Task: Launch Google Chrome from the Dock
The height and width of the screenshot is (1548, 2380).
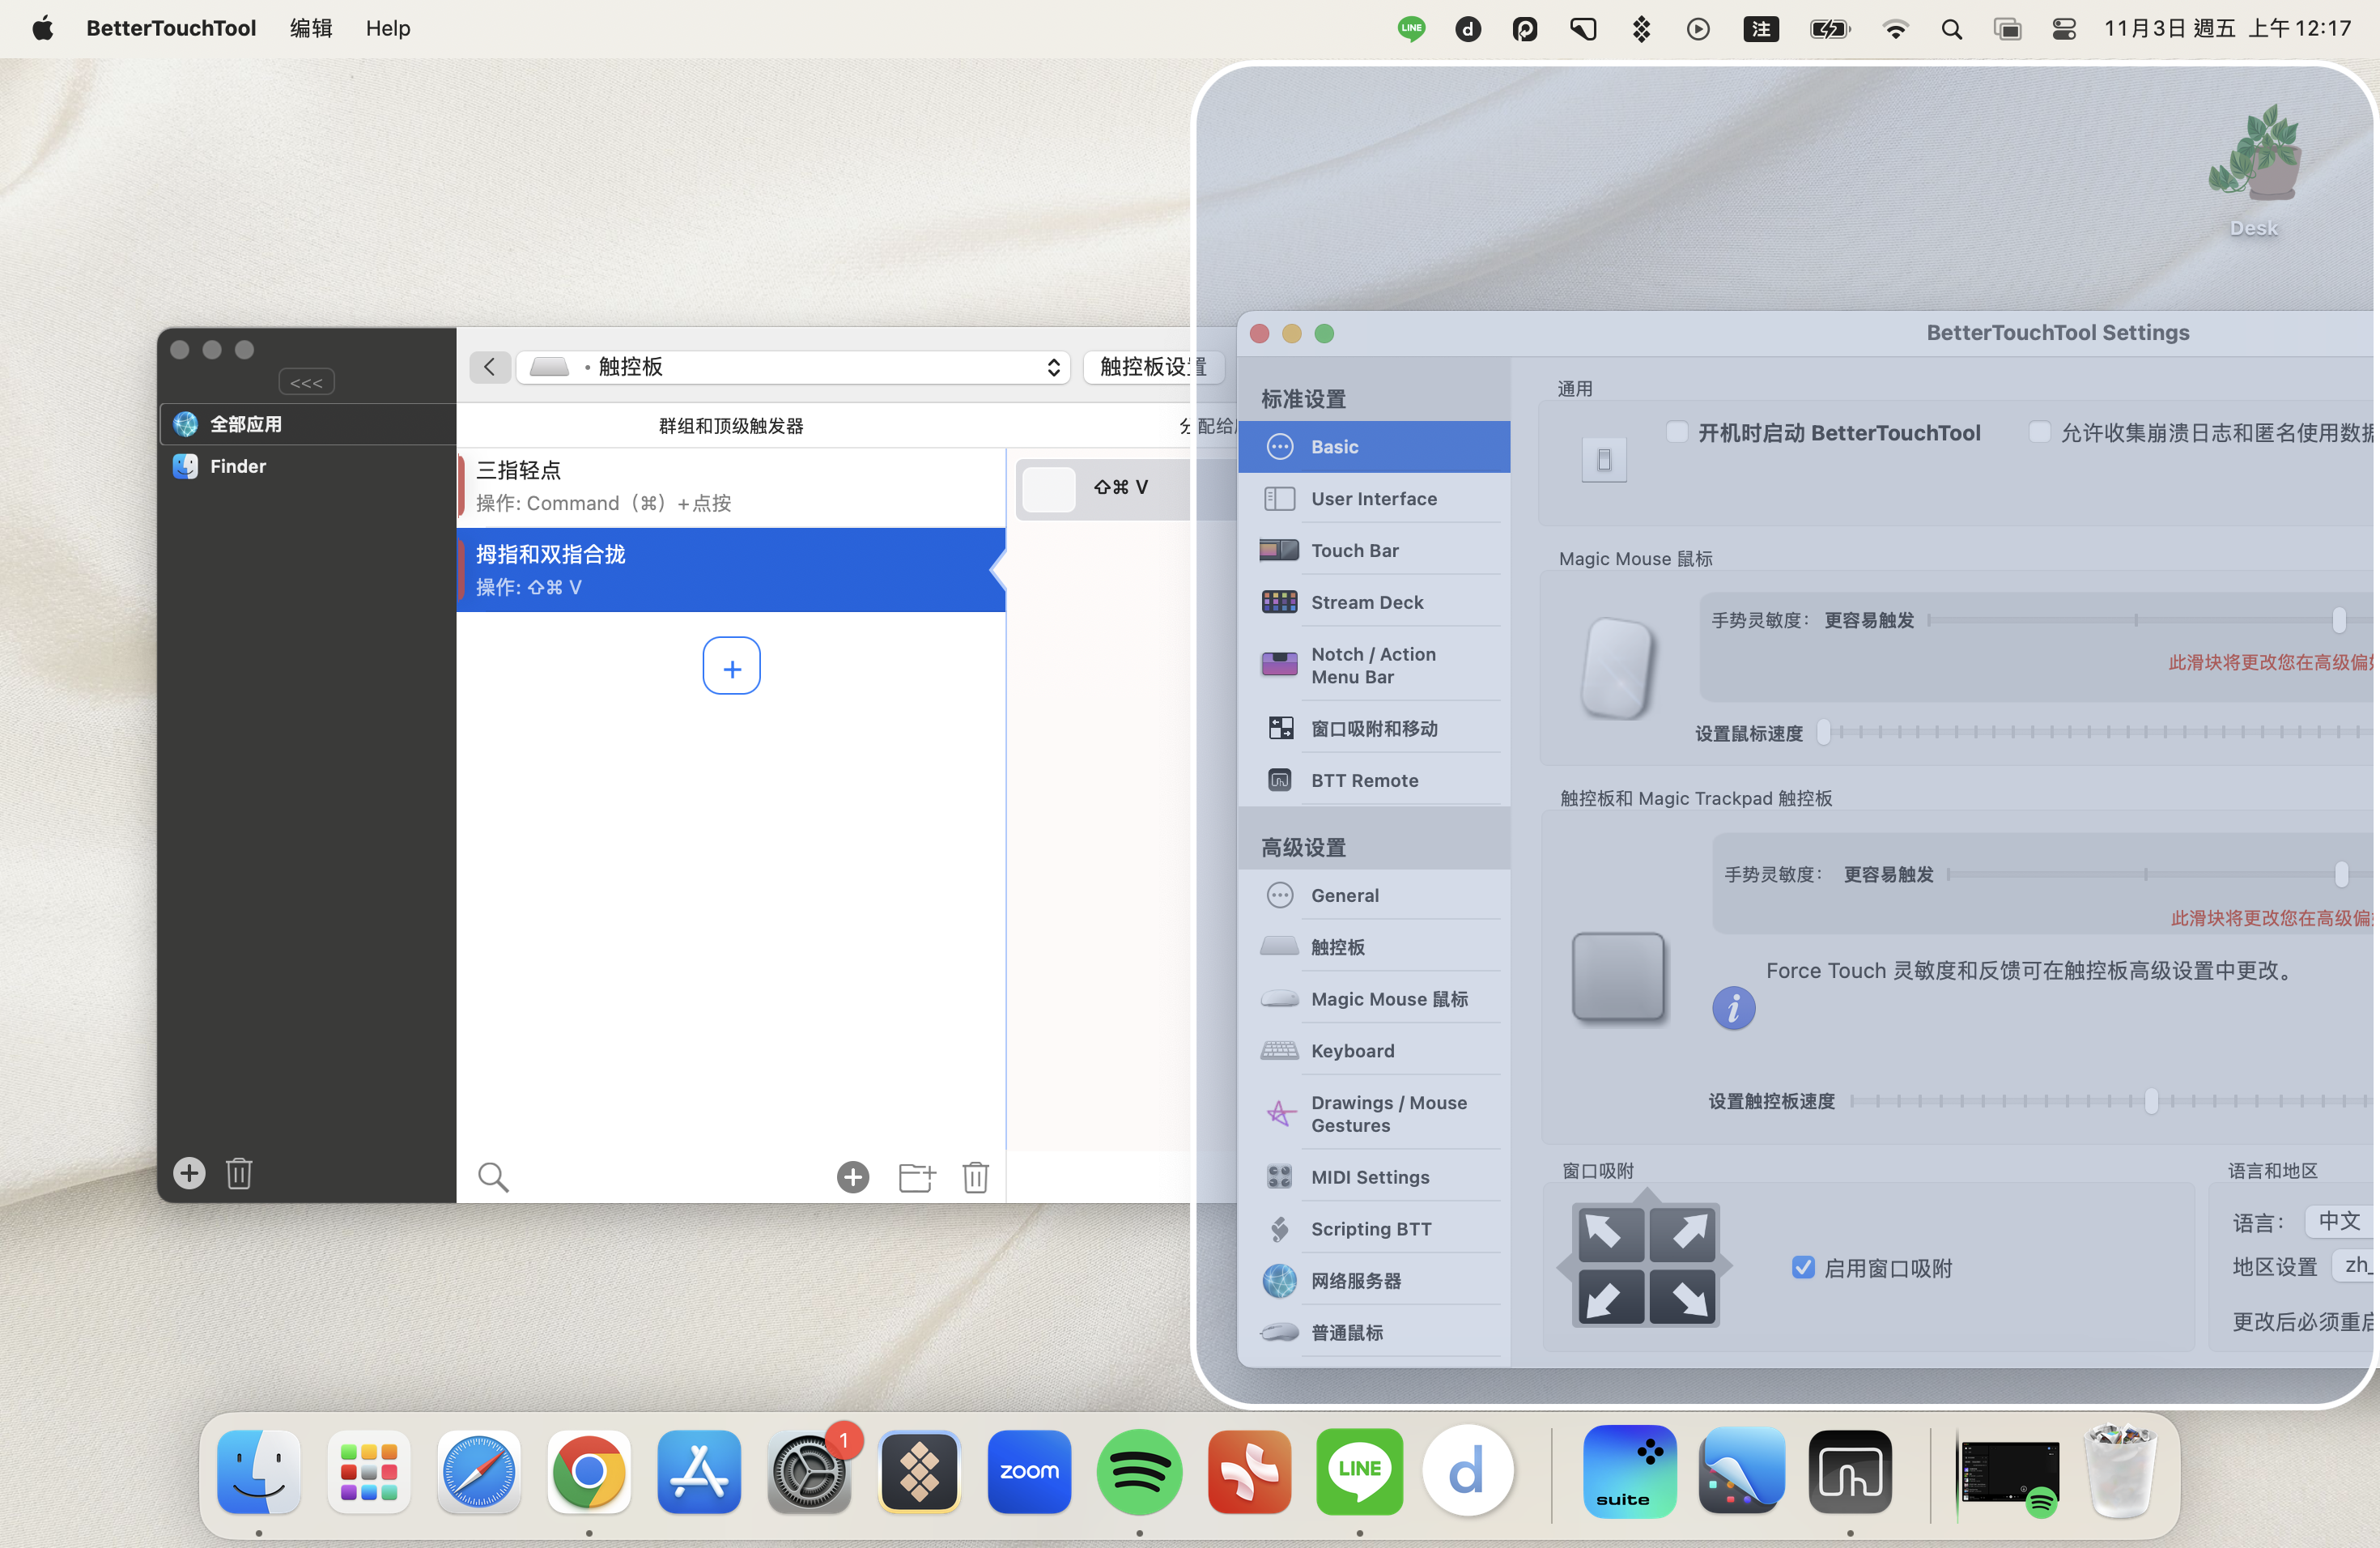Action: [x=589, y=1472]
